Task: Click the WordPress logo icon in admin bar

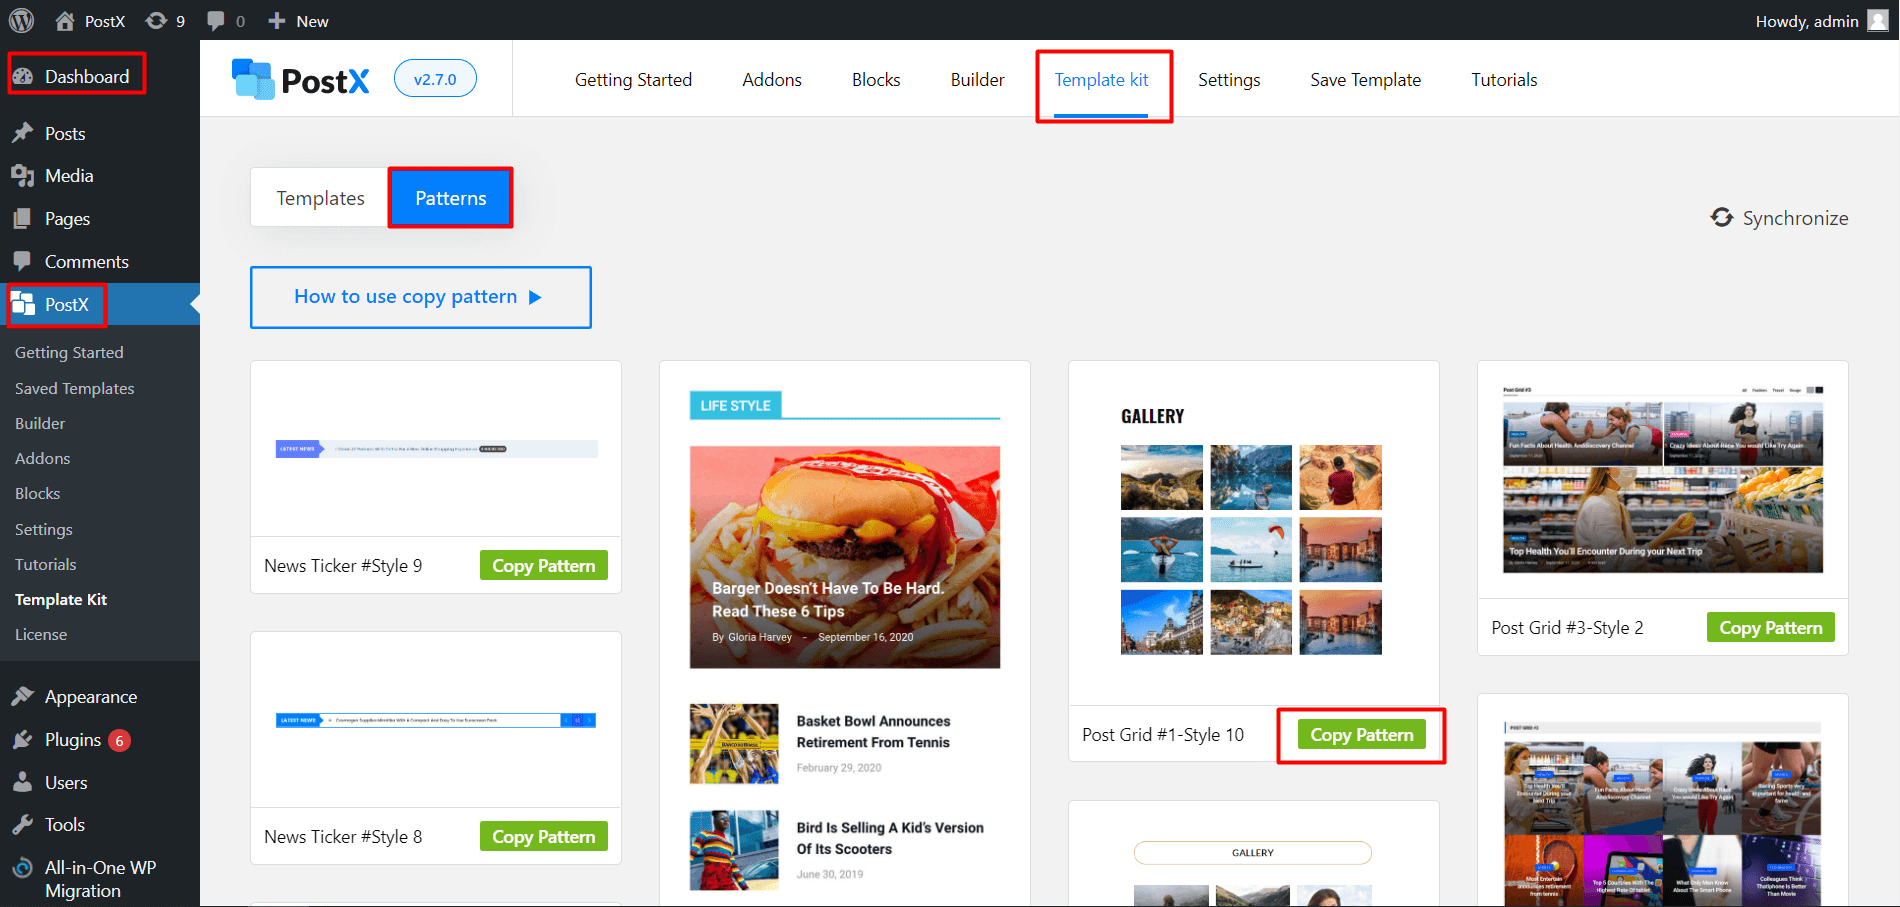Action: [21, 20]
